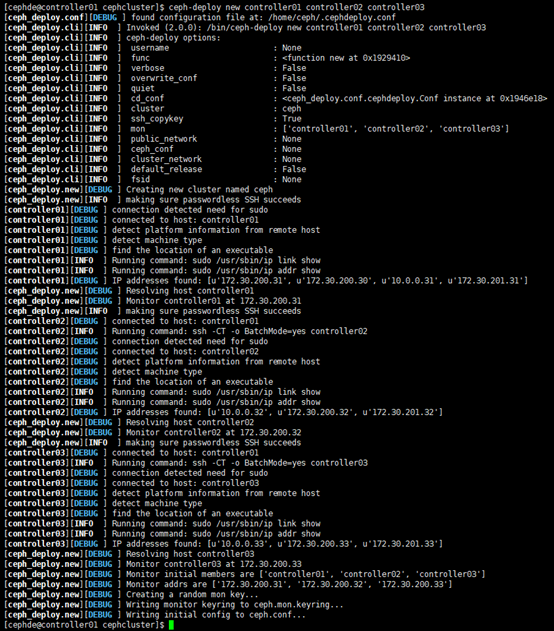Viewport: 554px width, 631px height.
Task: Click the ceph-deploy new command at the top prompt
Action: pos(296,7)
